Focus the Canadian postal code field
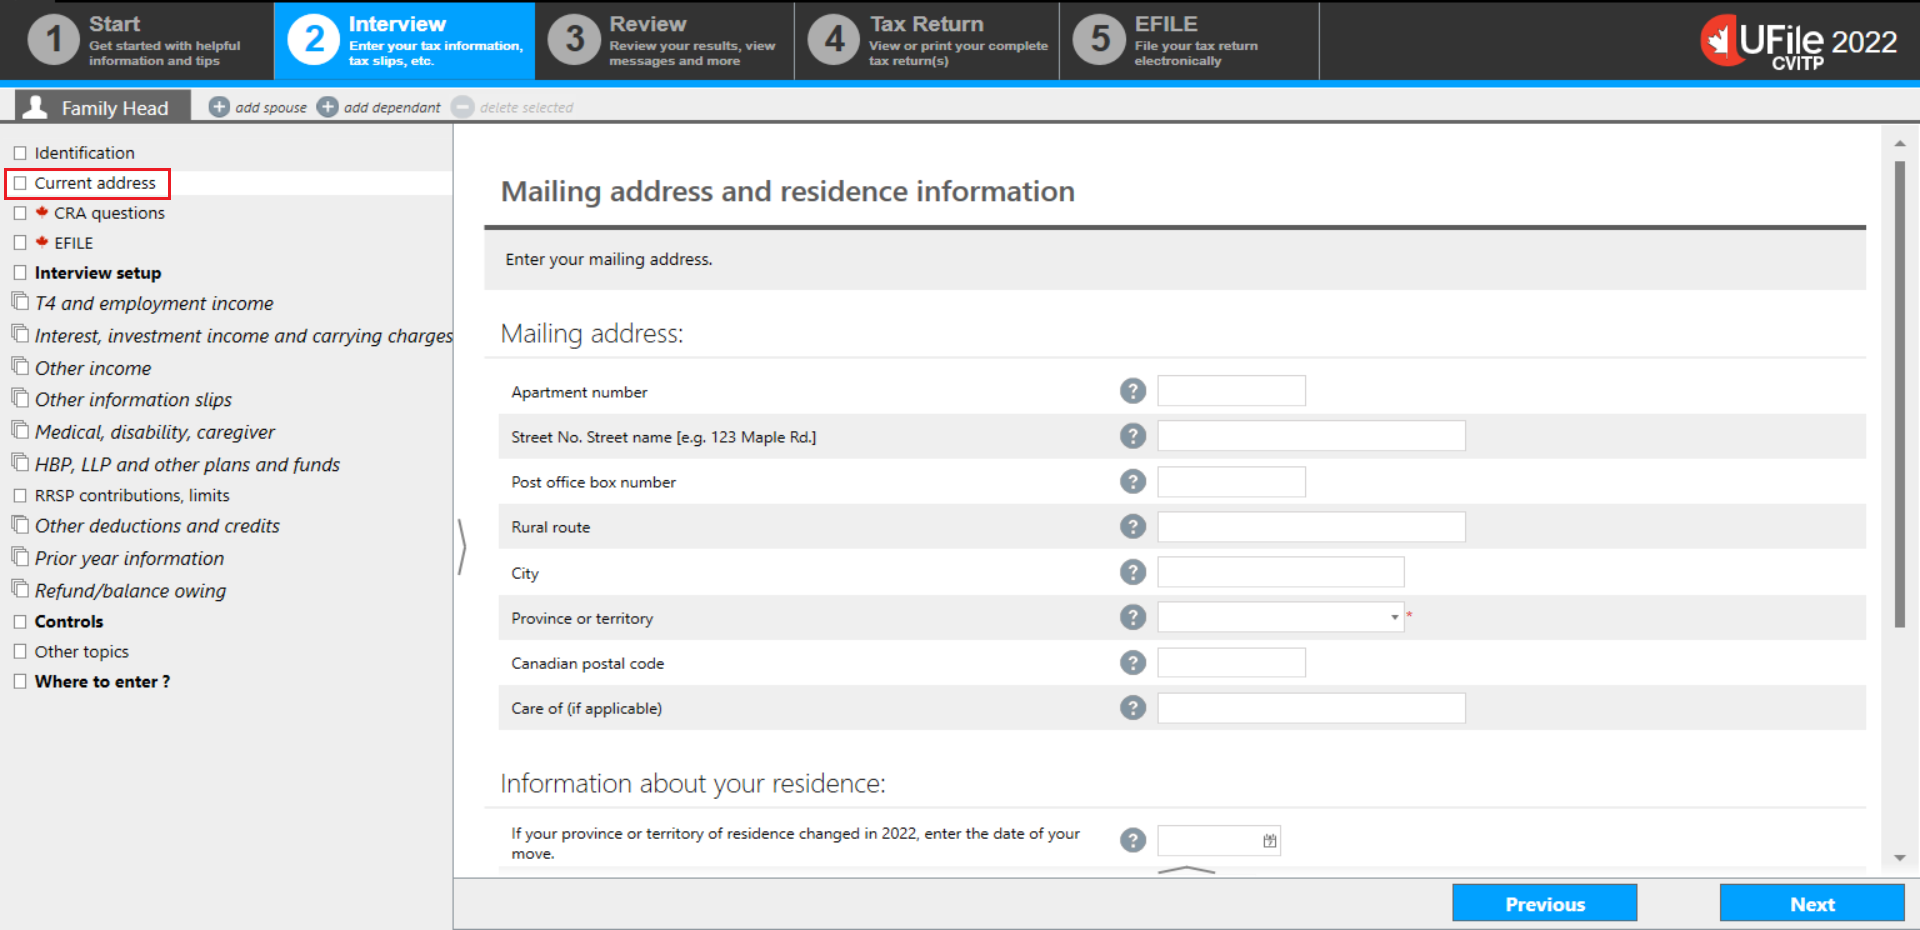1920x930 pixels. pos(1231,663)
